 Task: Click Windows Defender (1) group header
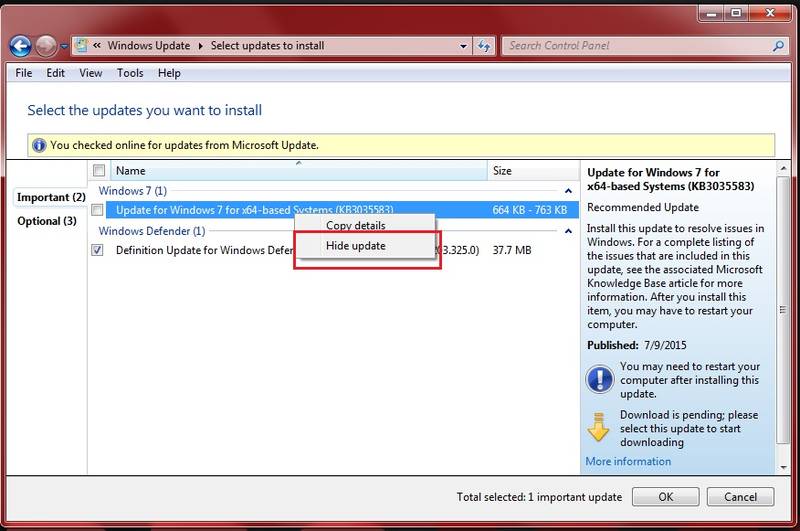[x=152, y=231]
